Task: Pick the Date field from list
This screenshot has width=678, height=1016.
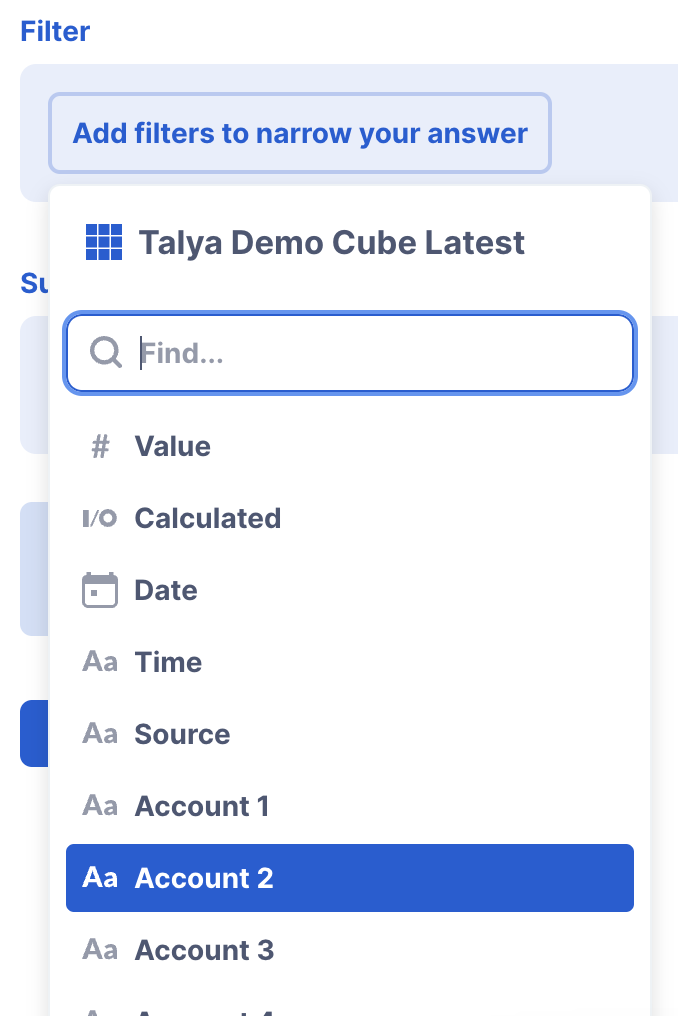Action: pyautogui.click(x=350, y=590)
